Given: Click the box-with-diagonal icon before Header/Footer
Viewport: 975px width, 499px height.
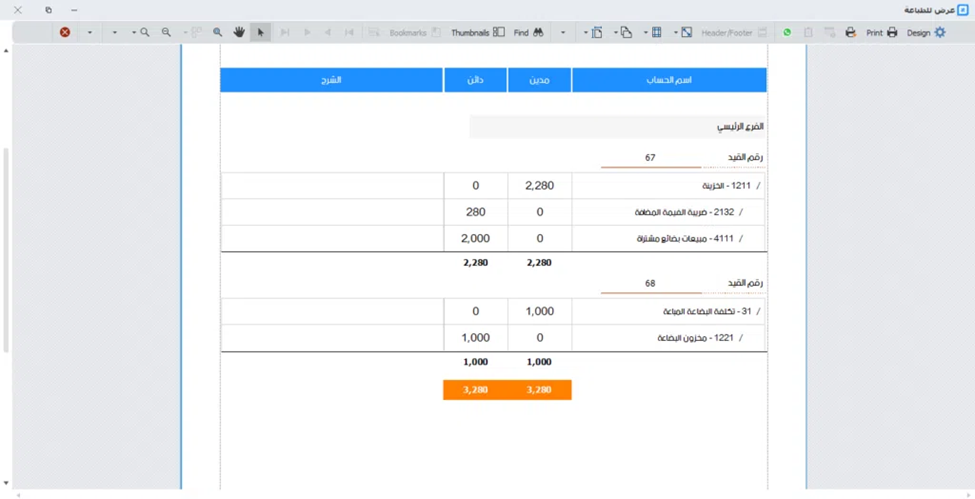Looking at the screenshot, I should tap(687, 32).
